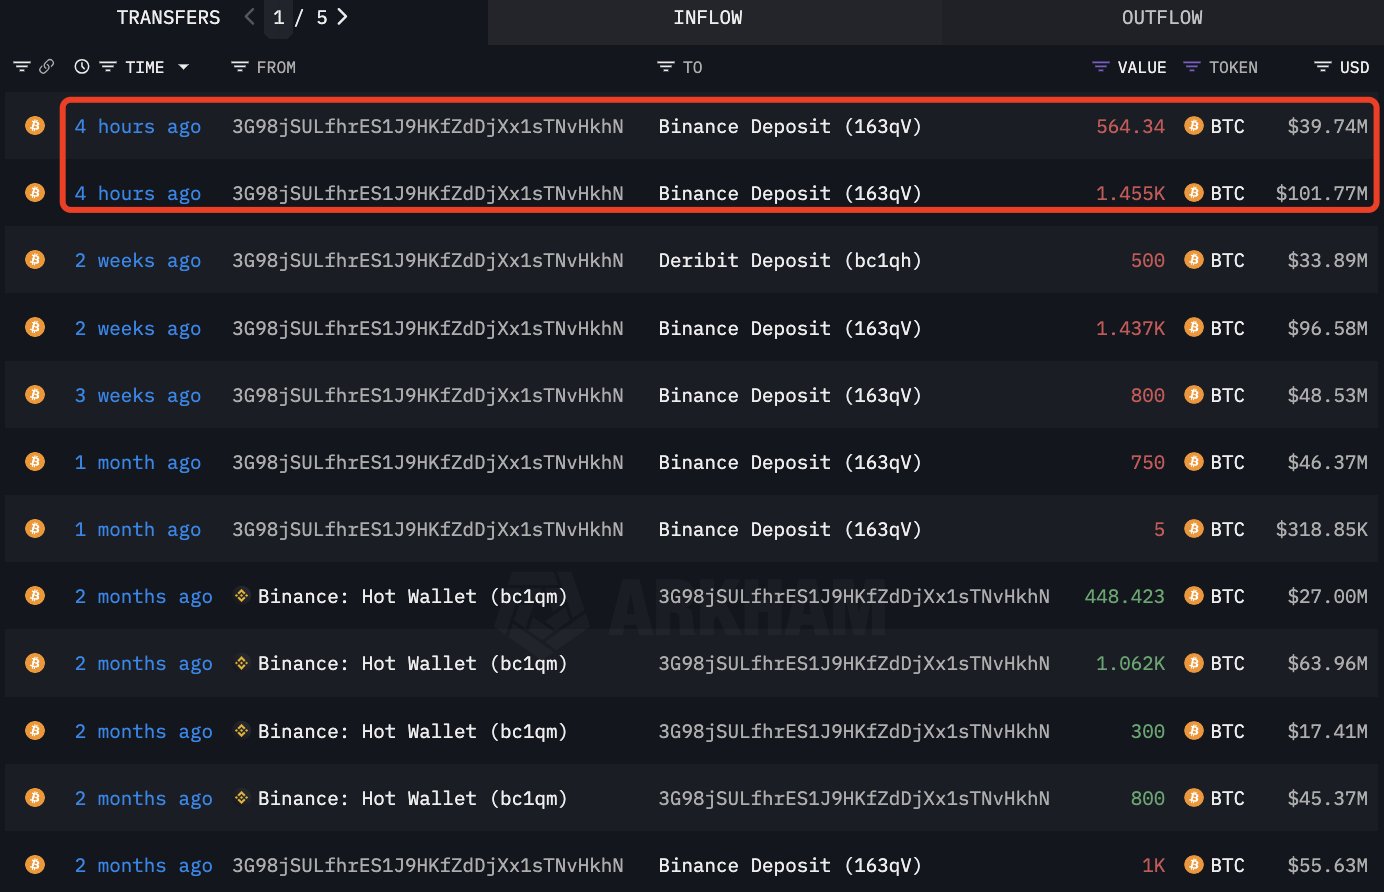Viewport: 1384px width, 892px height.
Task: Open the purple TOKEN filter icon
Action: tap(1191, 67)
